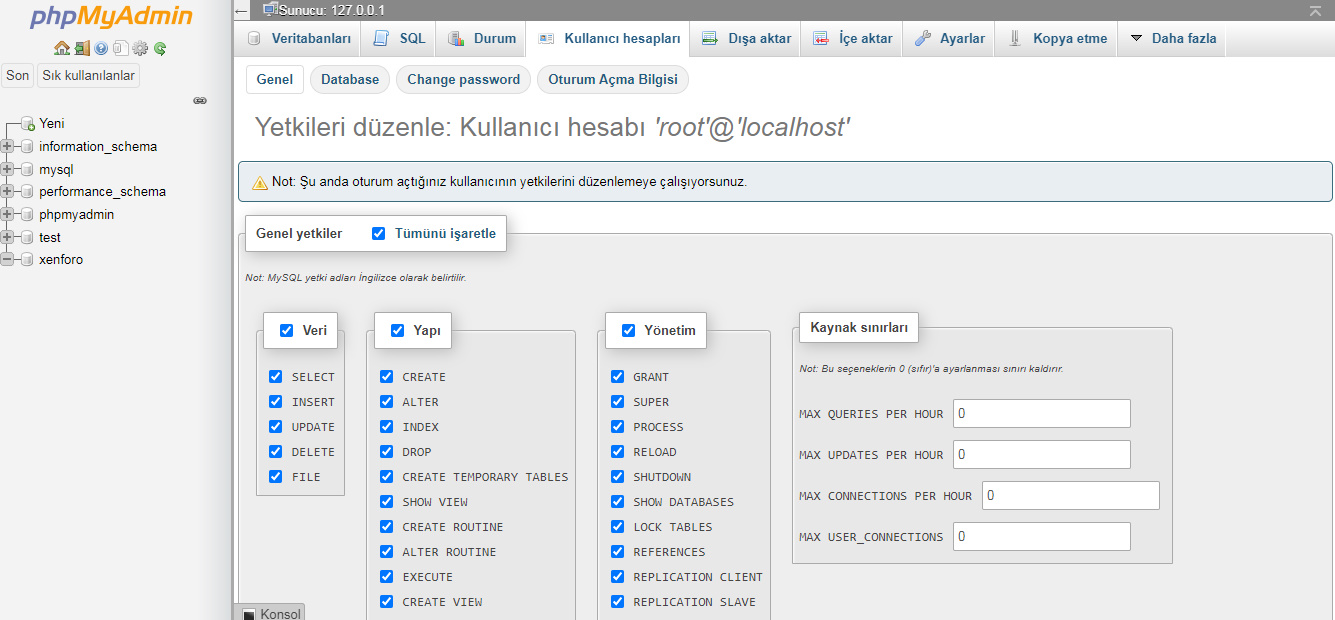Expand the phpmyadmin database tree
The image size is (1335, 620).
point(7,215)
